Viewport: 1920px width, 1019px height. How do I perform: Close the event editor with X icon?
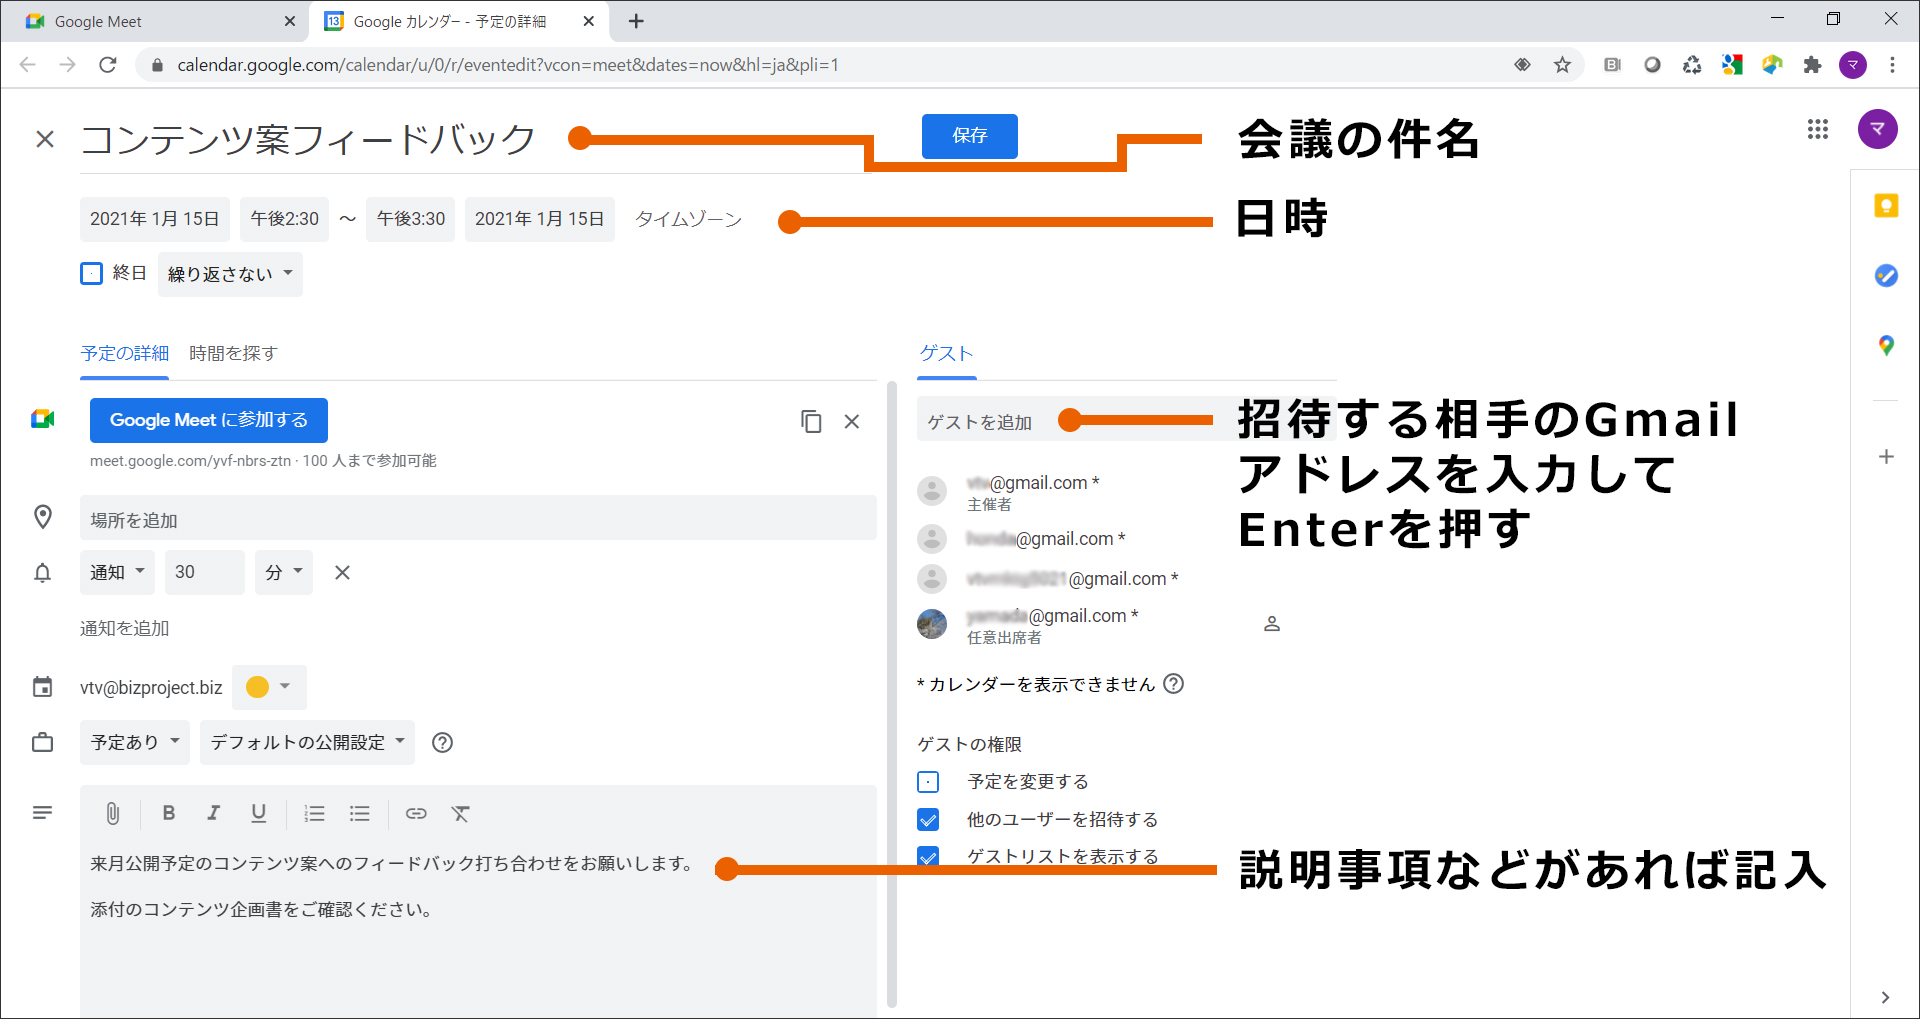(45, 139)
